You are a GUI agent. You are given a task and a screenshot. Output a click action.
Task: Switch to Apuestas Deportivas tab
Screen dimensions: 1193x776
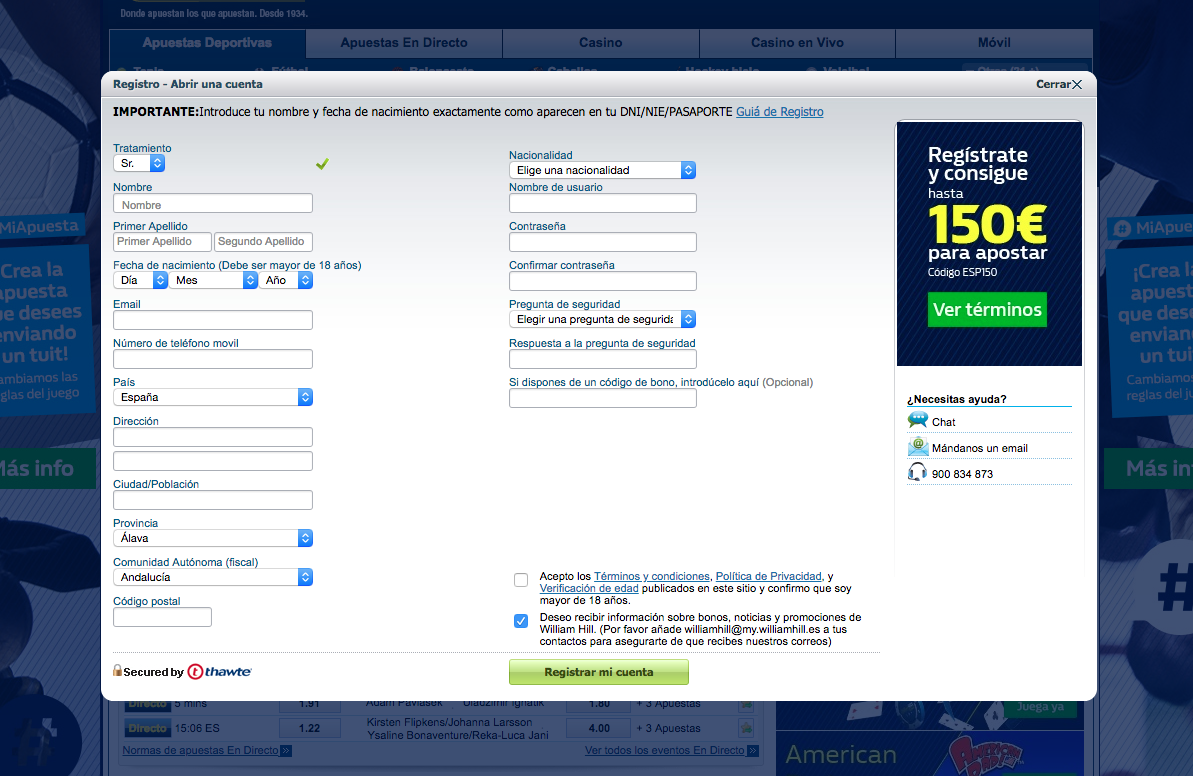tap(207, 43)
